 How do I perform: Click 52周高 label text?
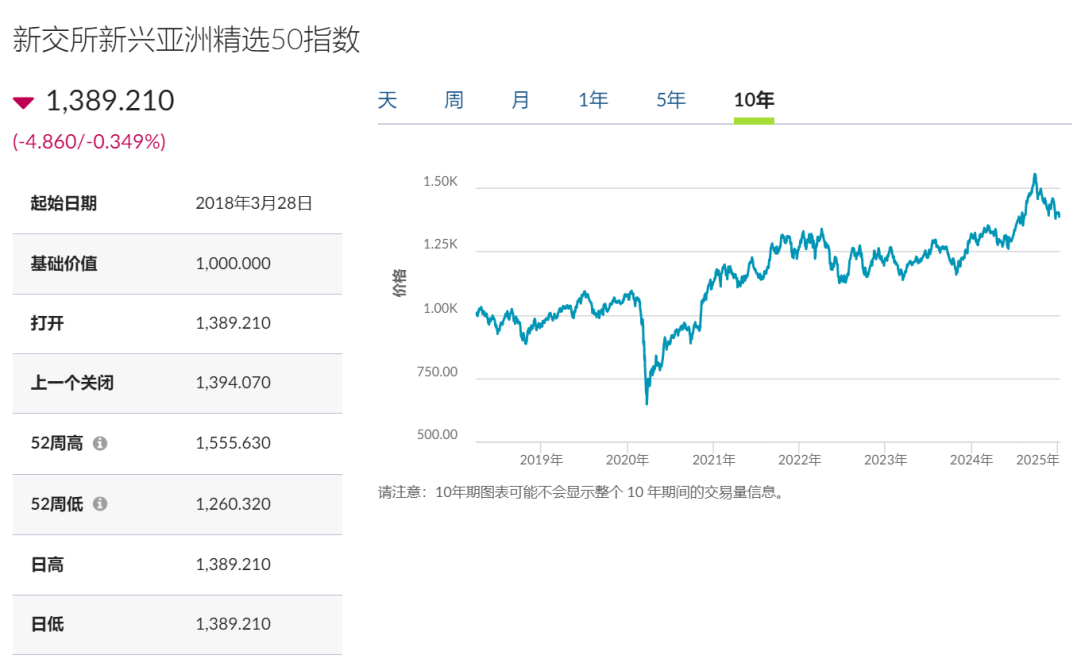[x=56, y=443]
